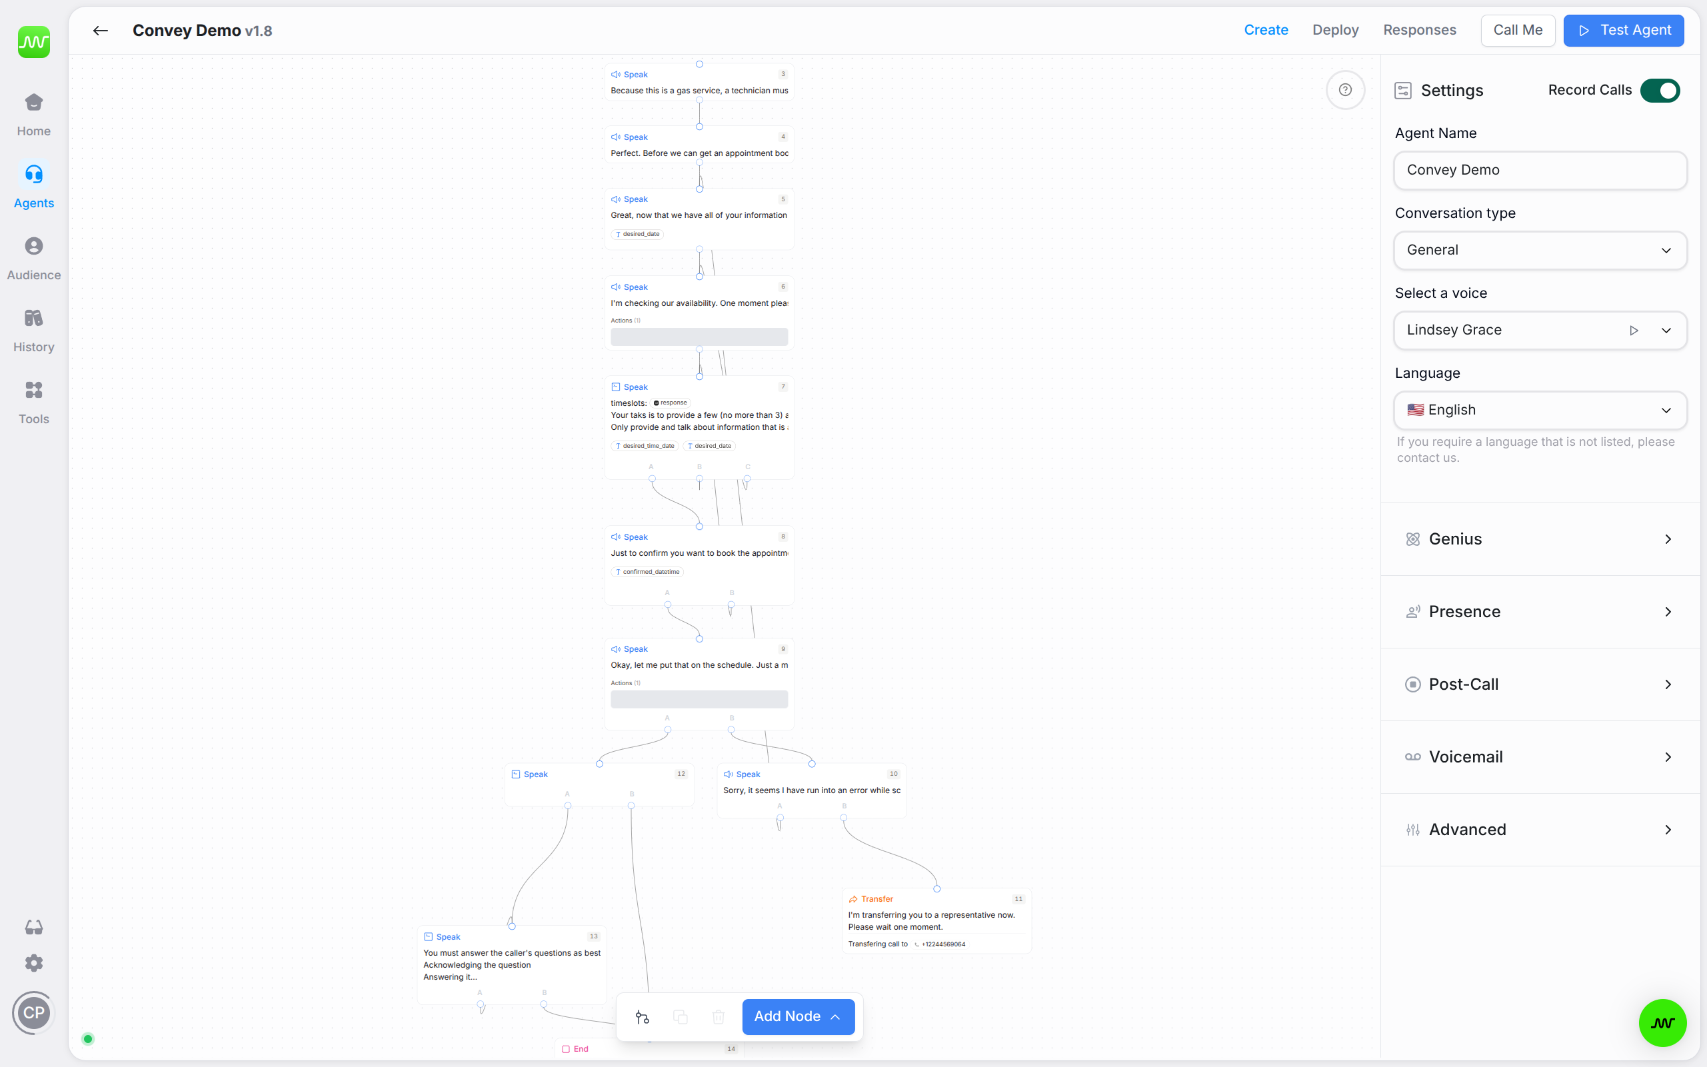Switch to the Deploy tab
This screenshot has height=1067, width=1707.
tap(1335, 30)
